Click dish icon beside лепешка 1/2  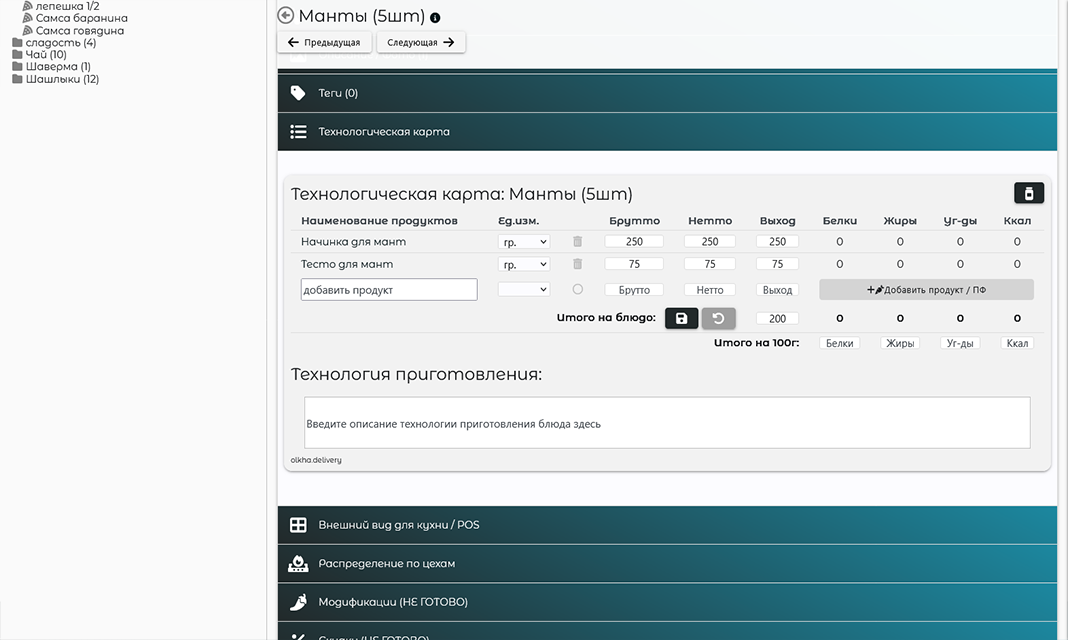[28, 5]
